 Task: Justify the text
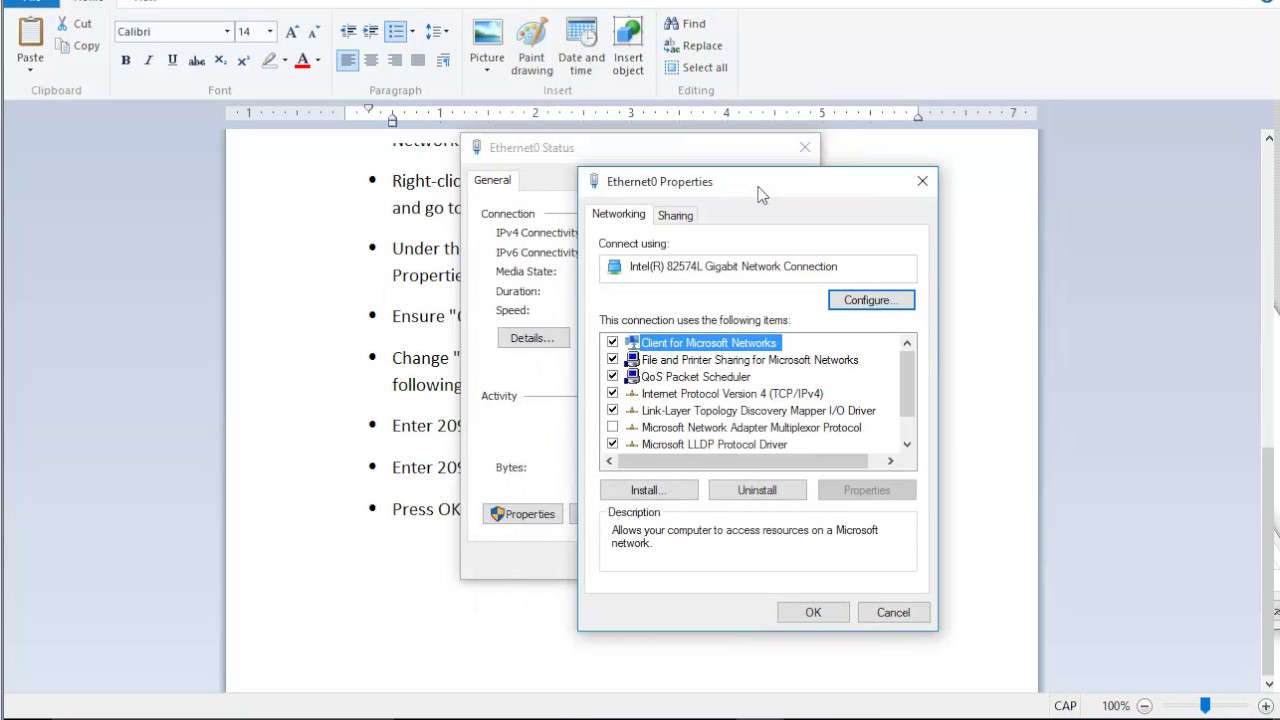point(418,61)
